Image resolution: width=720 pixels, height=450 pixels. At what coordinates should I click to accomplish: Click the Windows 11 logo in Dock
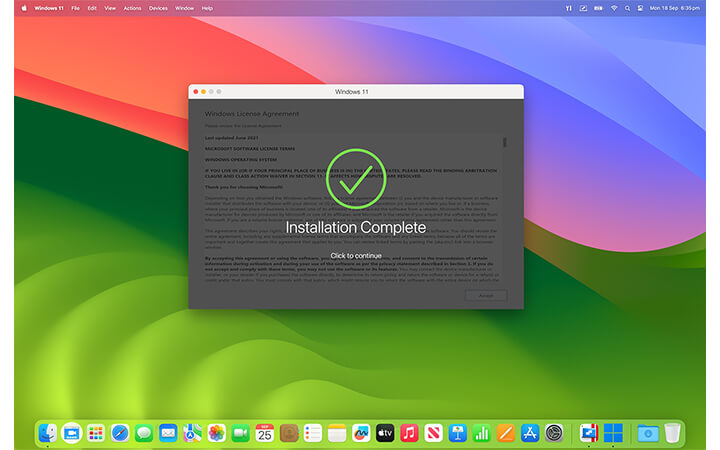point(613,433)
